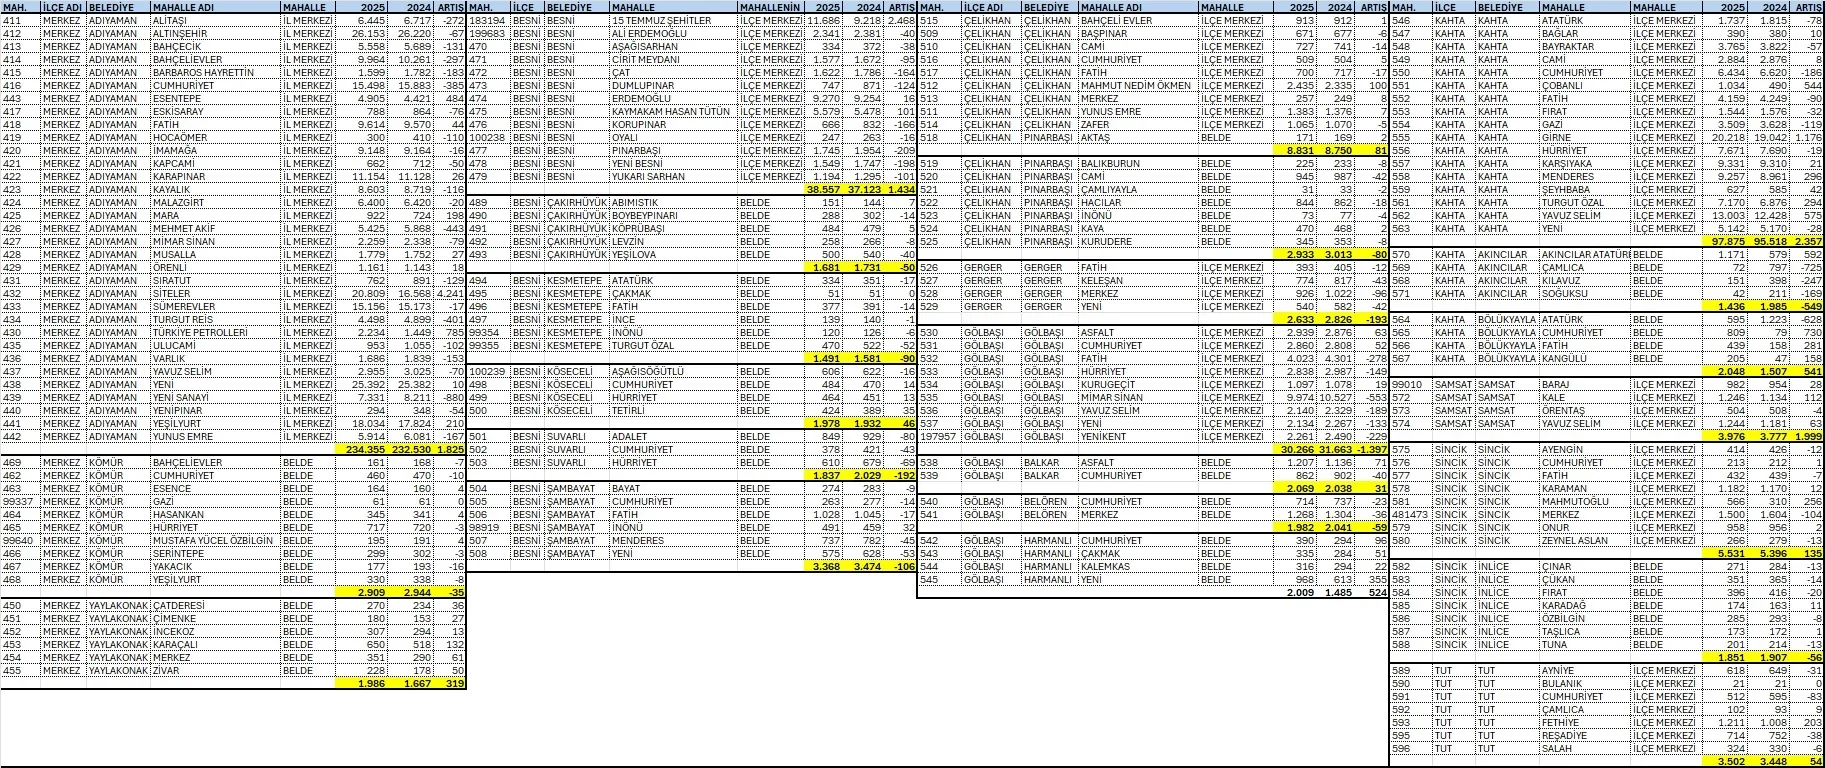
Task: Click the BARBAROS HAYRETTİN cell
Action: click(x=203, y=72)
